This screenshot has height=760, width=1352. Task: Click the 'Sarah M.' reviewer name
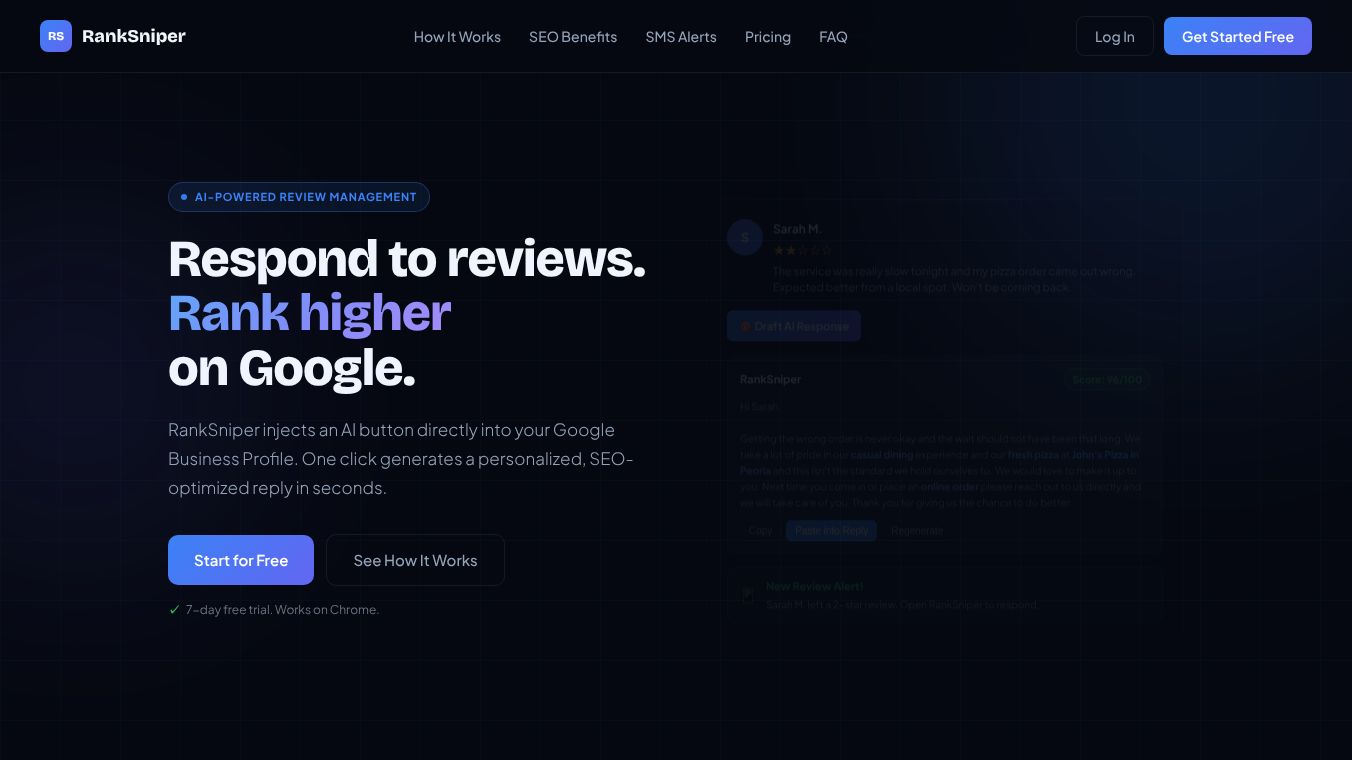pos(797,229)
